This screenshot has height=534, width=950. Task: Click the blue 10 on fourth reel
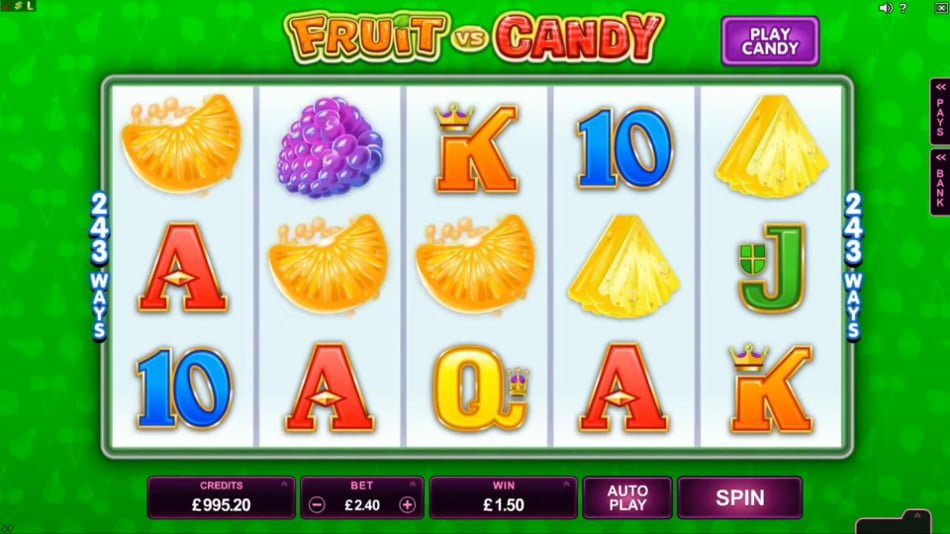click(x=625, y=148)
